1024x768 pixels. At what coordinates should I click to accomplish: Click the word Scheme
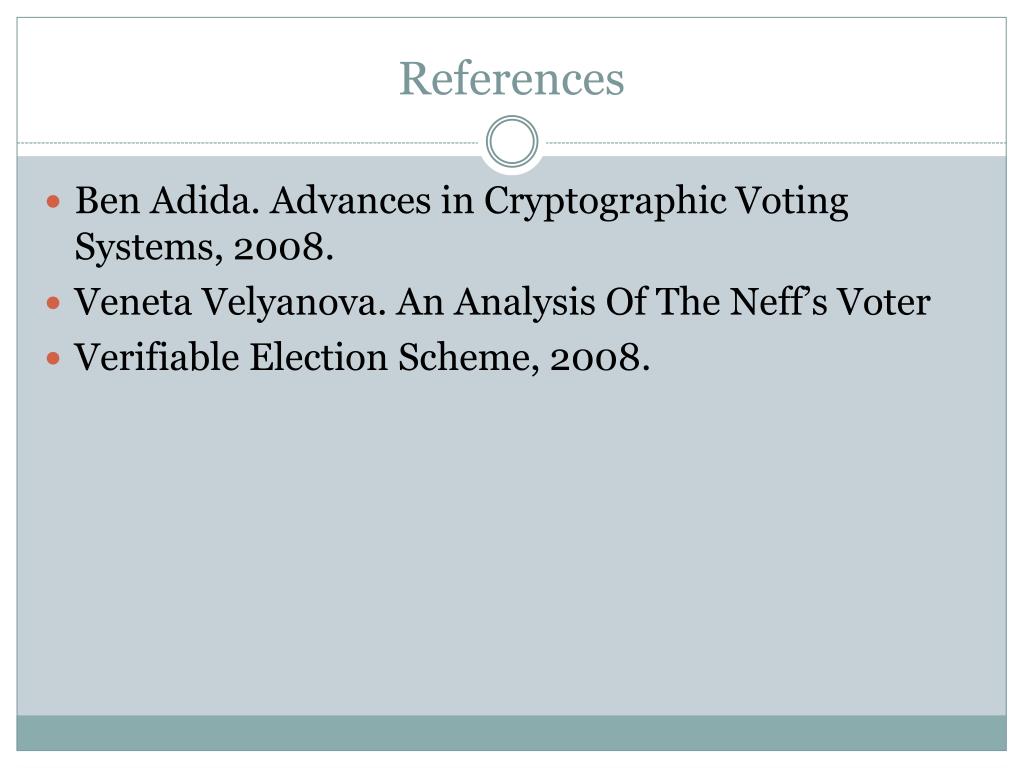point(469,359)
